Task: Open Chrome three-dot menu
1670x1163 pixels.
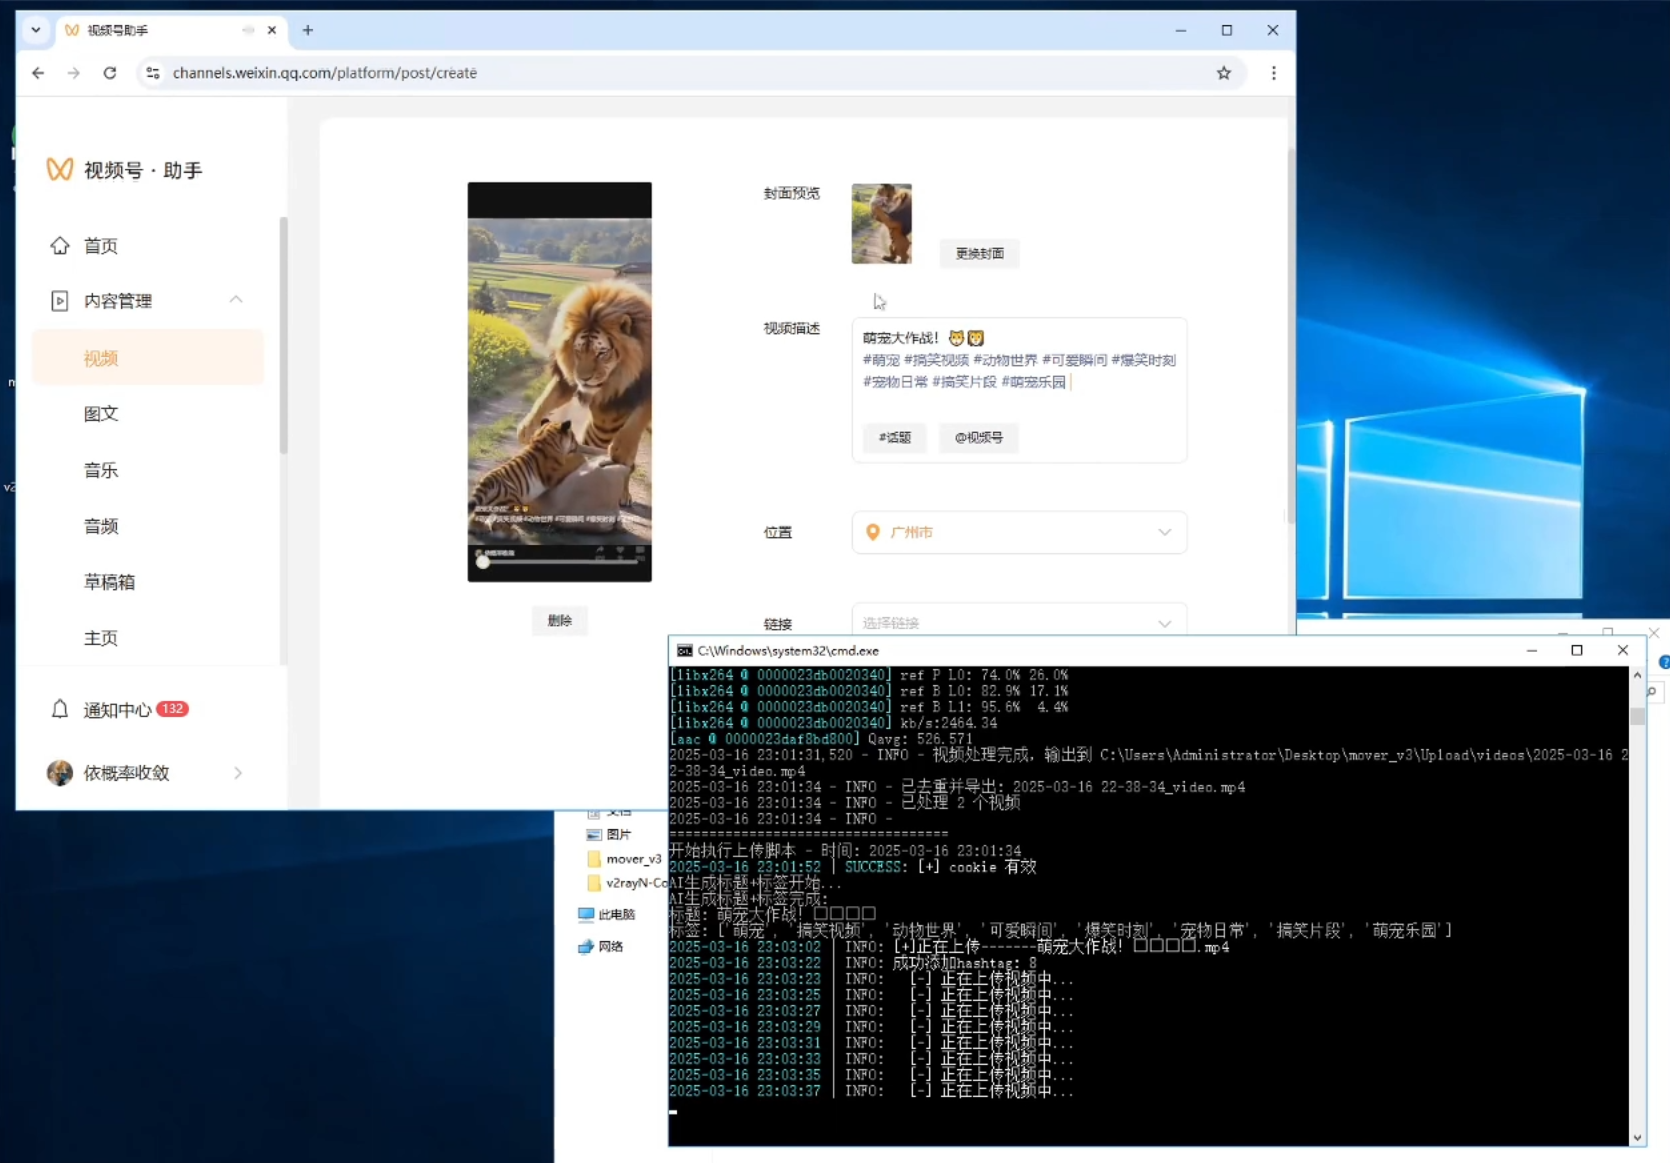Action: (x=1273, y=73)
